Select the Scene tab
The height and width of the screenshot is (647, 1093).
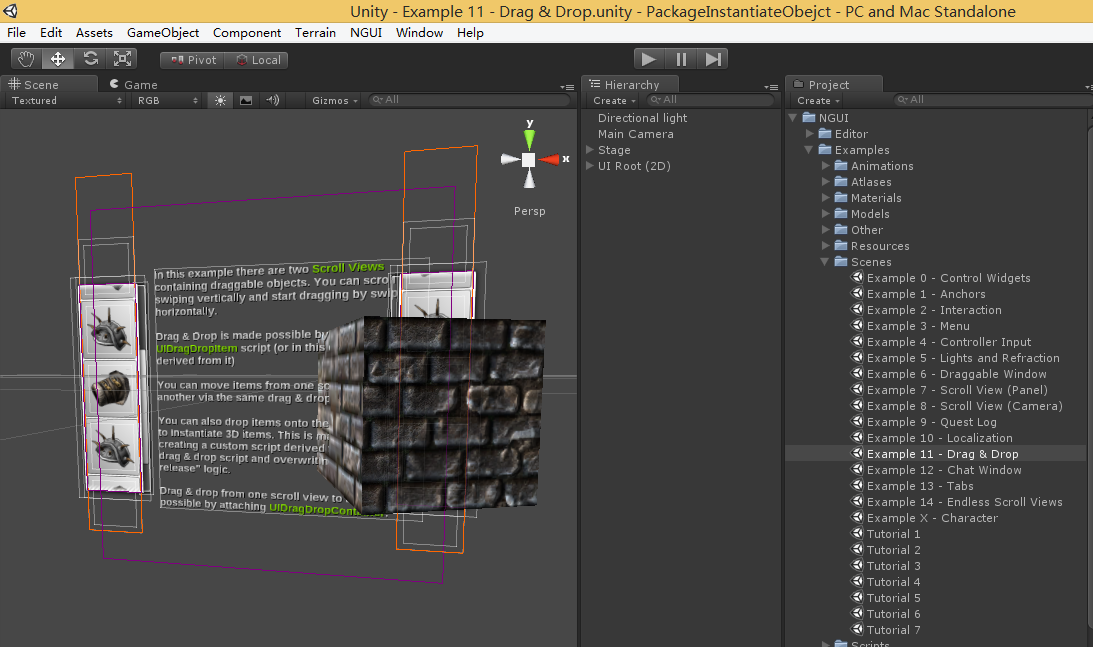(x=49, y=84)
